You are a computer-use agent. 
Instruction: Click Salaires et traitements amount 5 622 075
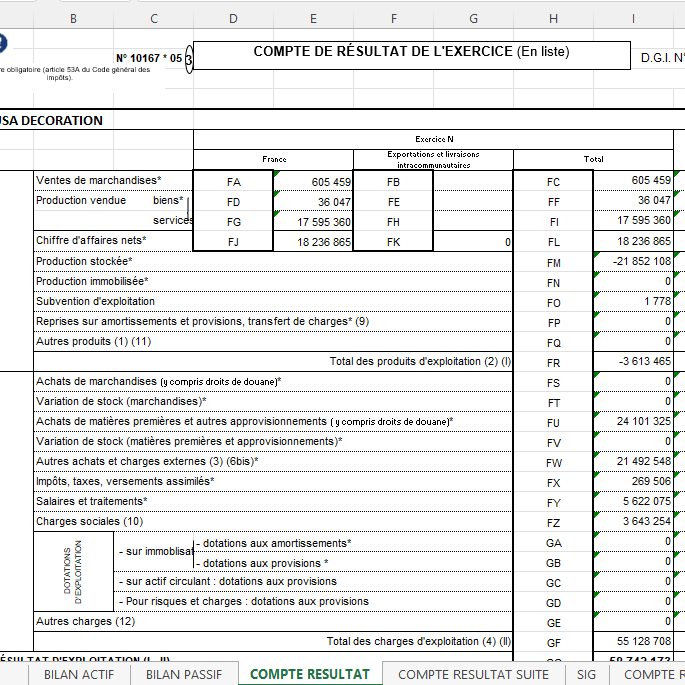coord(633,502)
